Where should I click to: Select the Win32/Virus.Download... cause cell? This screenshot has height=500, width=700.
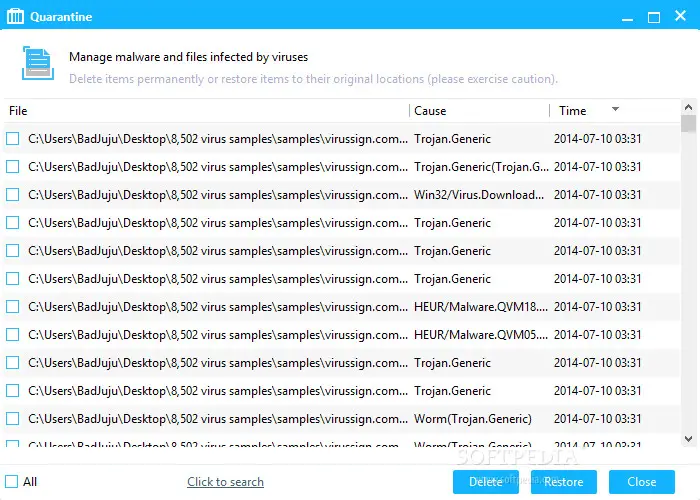(479, 195)
